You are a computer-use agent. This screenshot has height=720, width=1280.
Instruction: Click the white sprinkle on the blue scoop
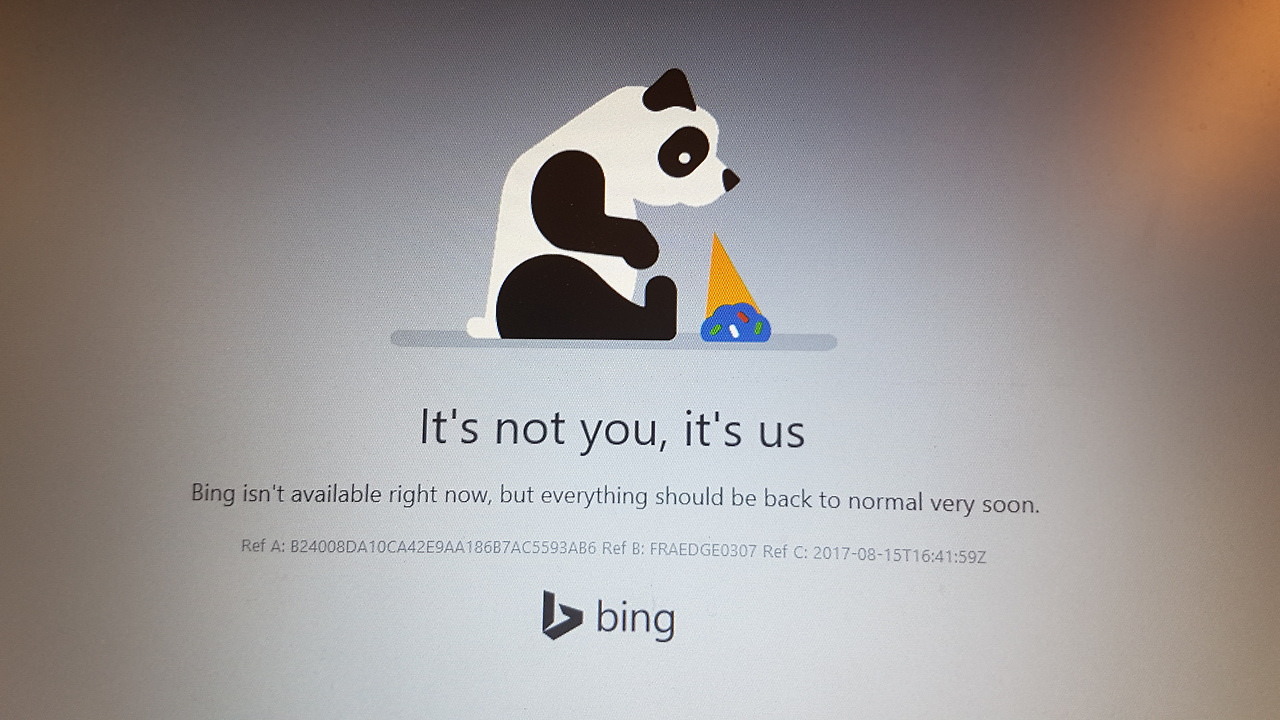733,330
